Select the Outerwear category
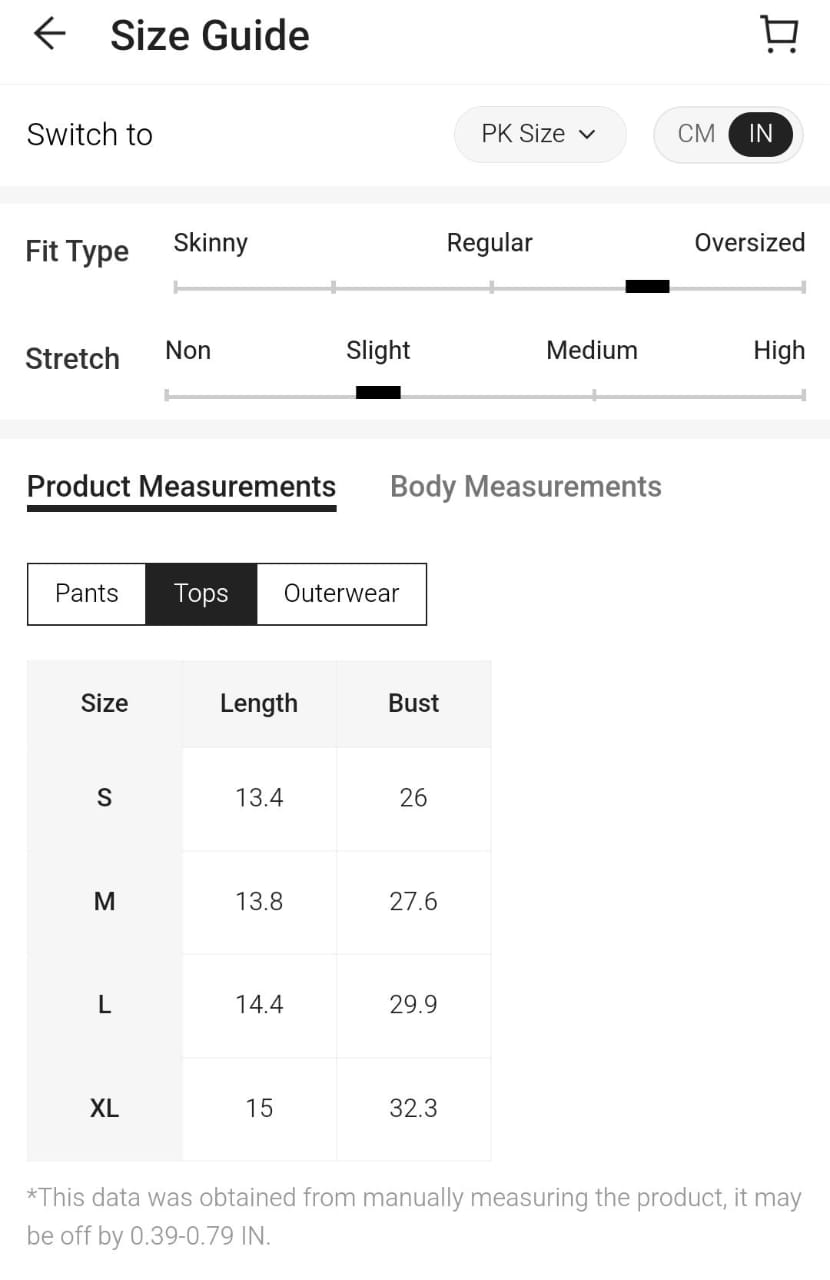 pos(341,594)
